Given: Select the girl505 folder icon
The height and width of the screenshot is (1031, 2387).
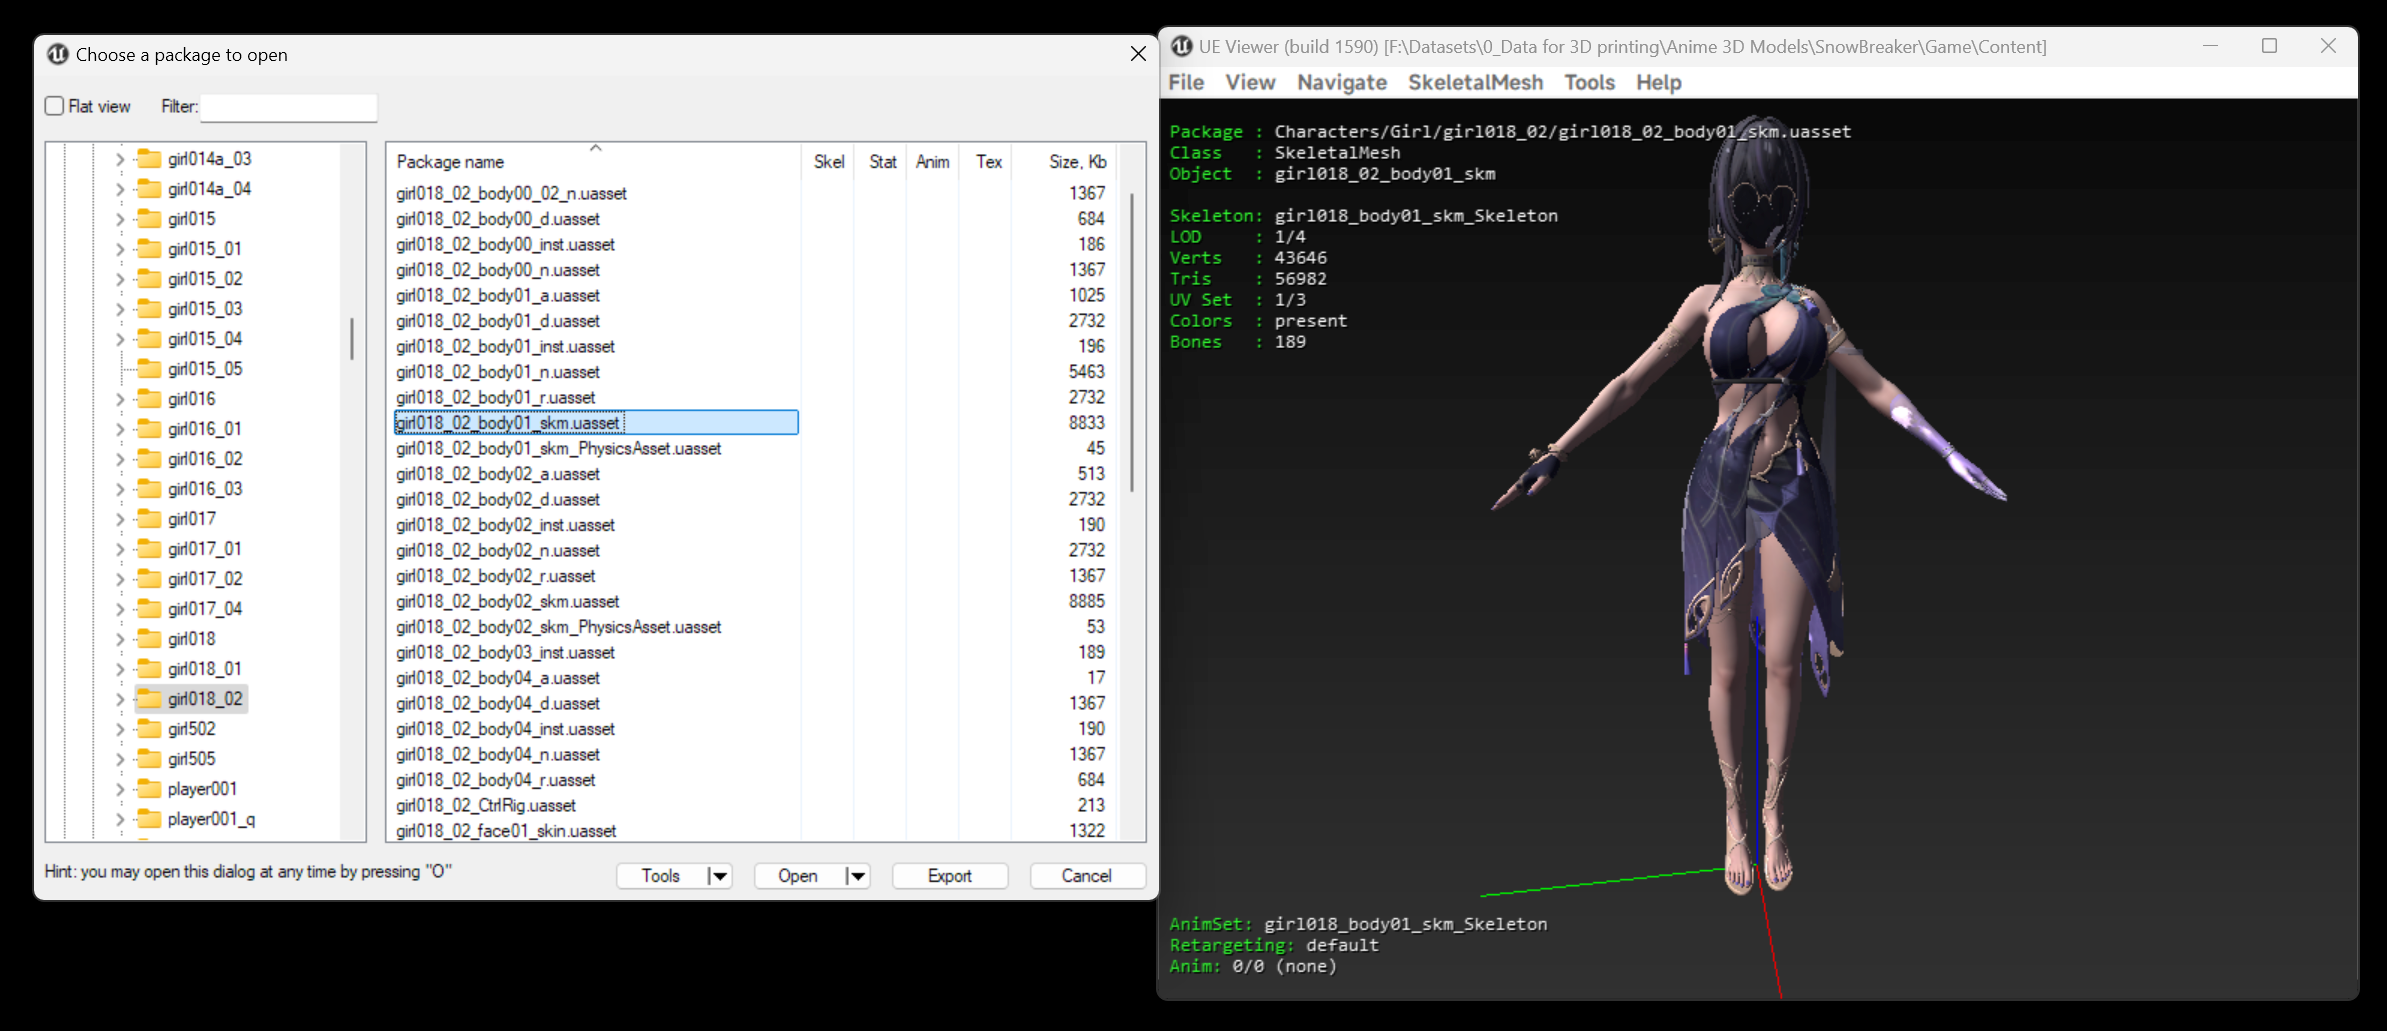Looking at the screenshot, I should pos(149,758).
